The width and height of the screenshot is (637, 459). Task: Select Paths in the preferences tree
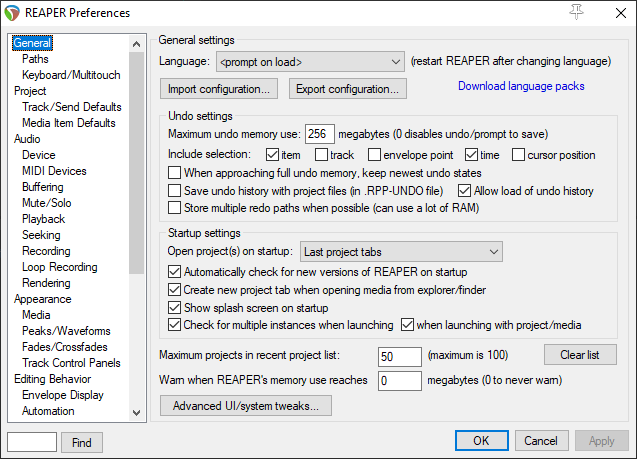point(35,59)
